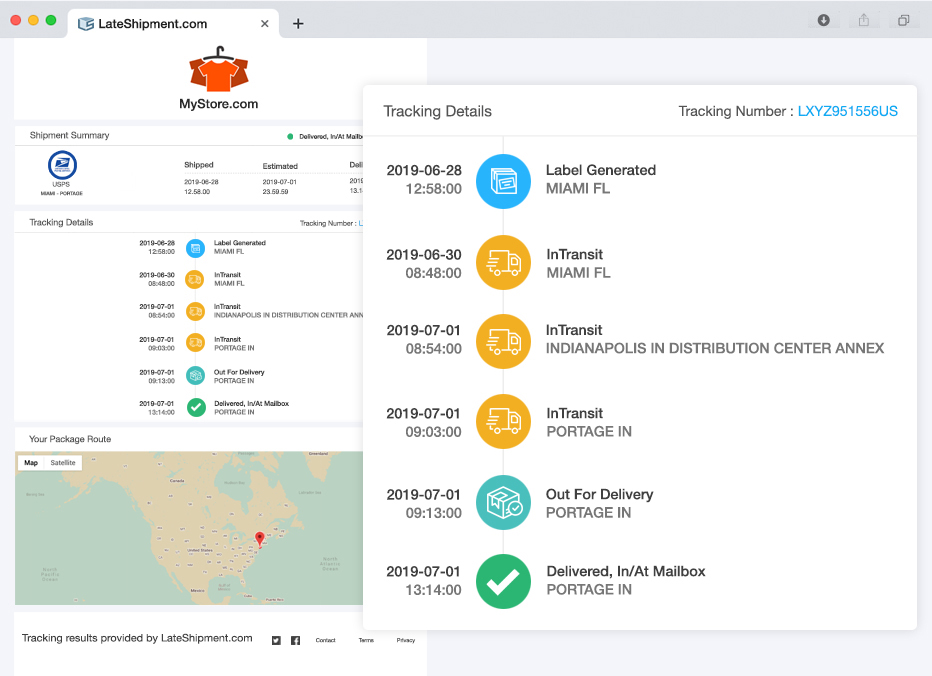
Task: Click the teal Out For Delivery icon in enlarged panel
Action: coord(503,502)
